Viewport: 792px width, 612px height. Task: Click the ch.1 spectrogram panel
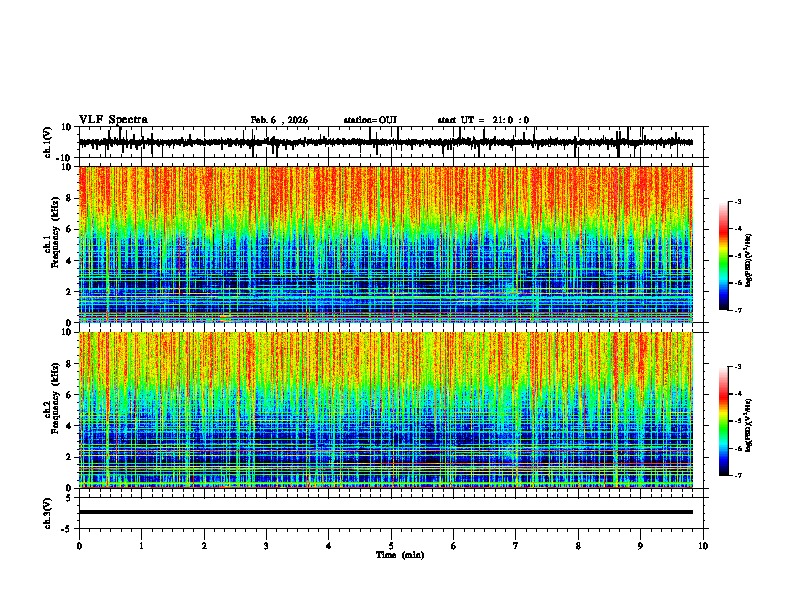(x=386, y=244)
